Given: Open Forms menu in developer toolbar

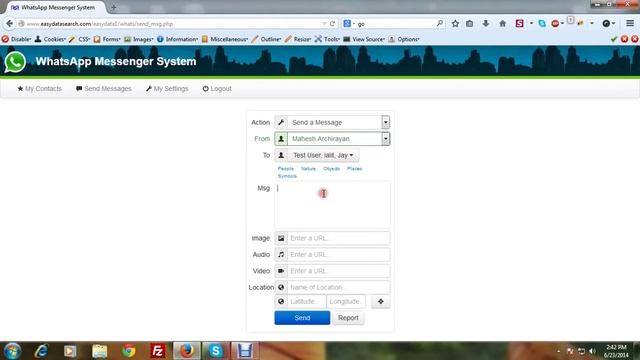Looking at the screenshot, I should 107,39.
